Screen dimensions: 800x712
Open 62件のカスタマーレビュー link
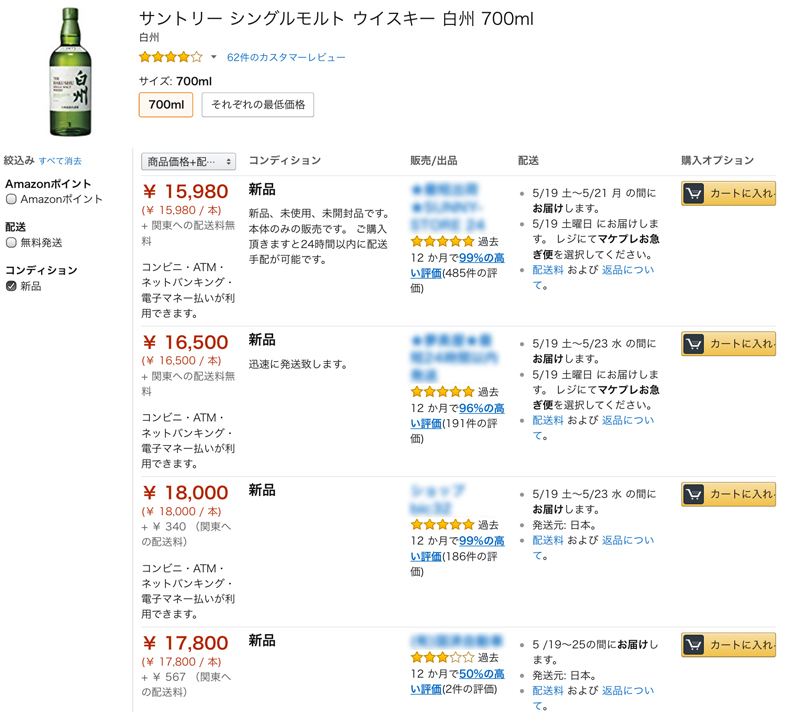coord(286,58)
